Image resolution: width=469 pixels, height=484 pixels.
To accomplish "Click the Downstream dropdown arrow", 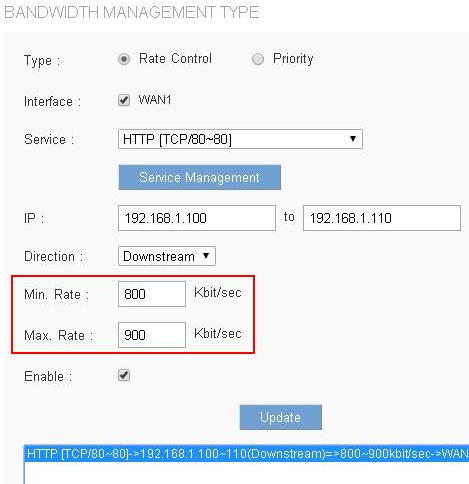I will (x=206, y=256).
